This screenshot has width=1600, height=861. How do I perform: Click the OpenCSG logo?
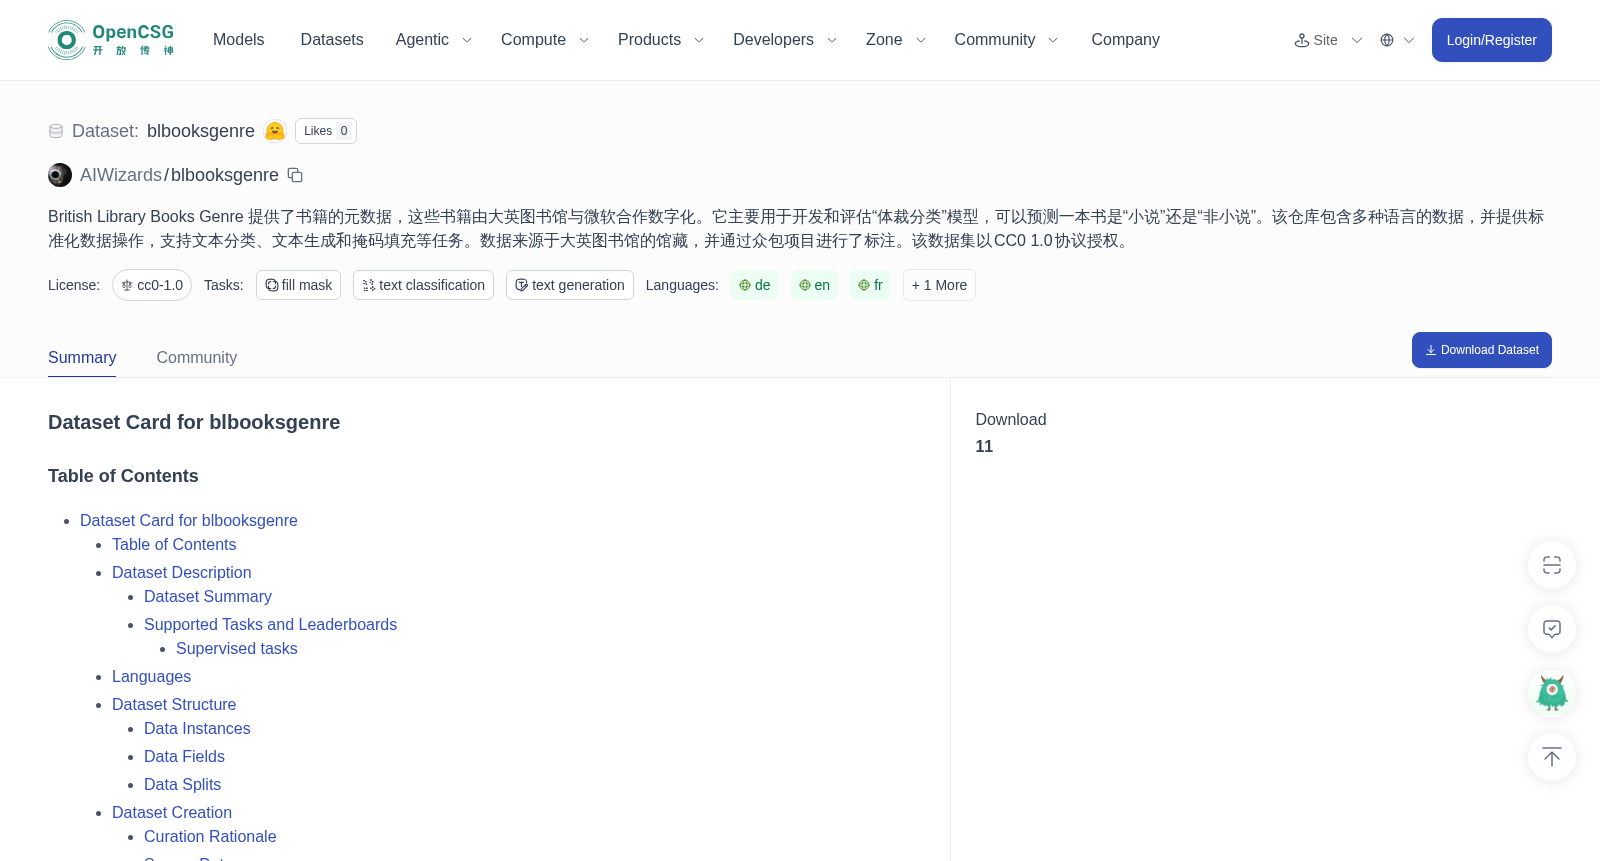tap(111, 40)
